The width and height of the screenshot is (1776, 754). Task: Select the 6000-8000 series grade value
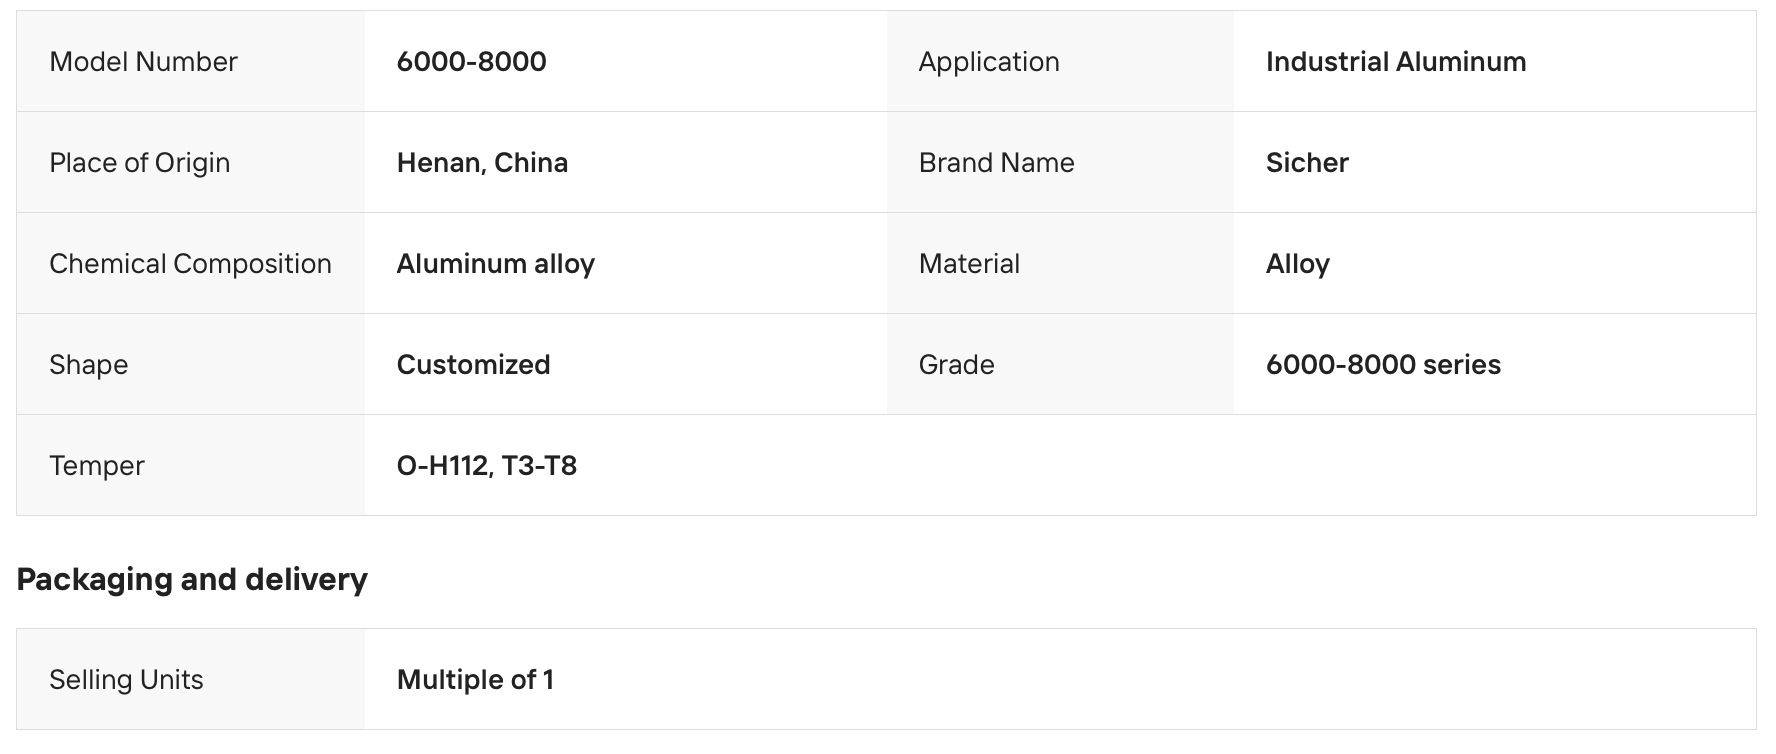(1383, 365)
